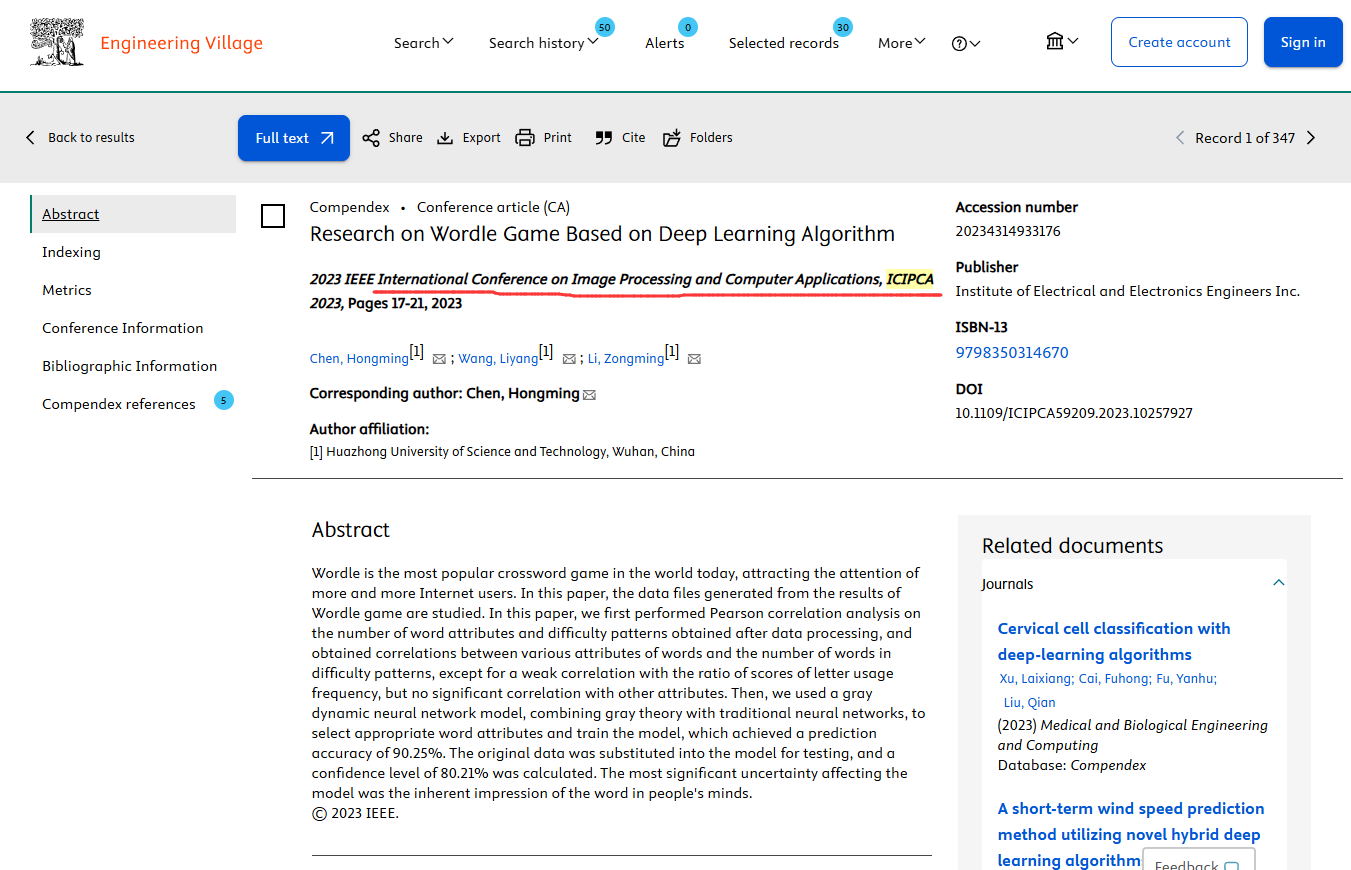
Task: Click related-article authors Xu, Laixiang; Cai, Fuhong; Fu, Yanhu
Action: 1109,679
